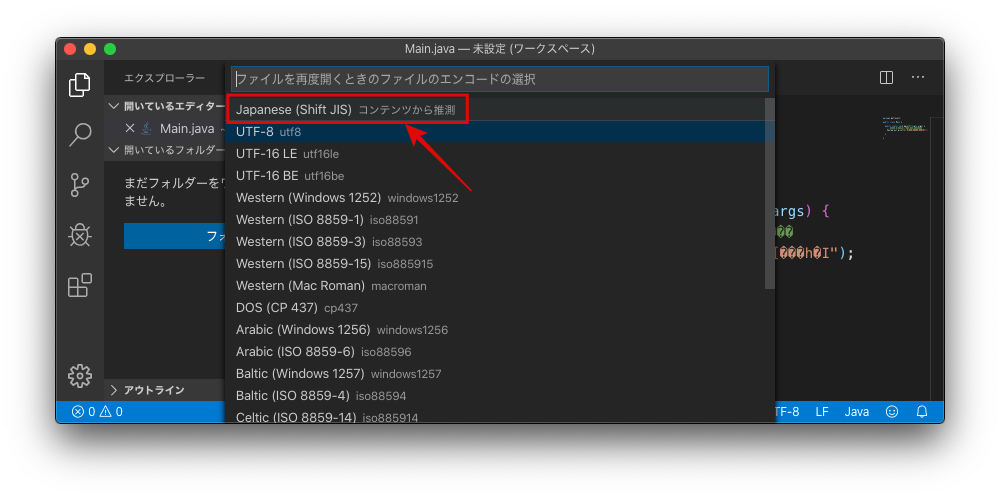The height and width of the screenshot is (497, 1000).
Task: Collapse the open editors section
Action: (165, 106)
